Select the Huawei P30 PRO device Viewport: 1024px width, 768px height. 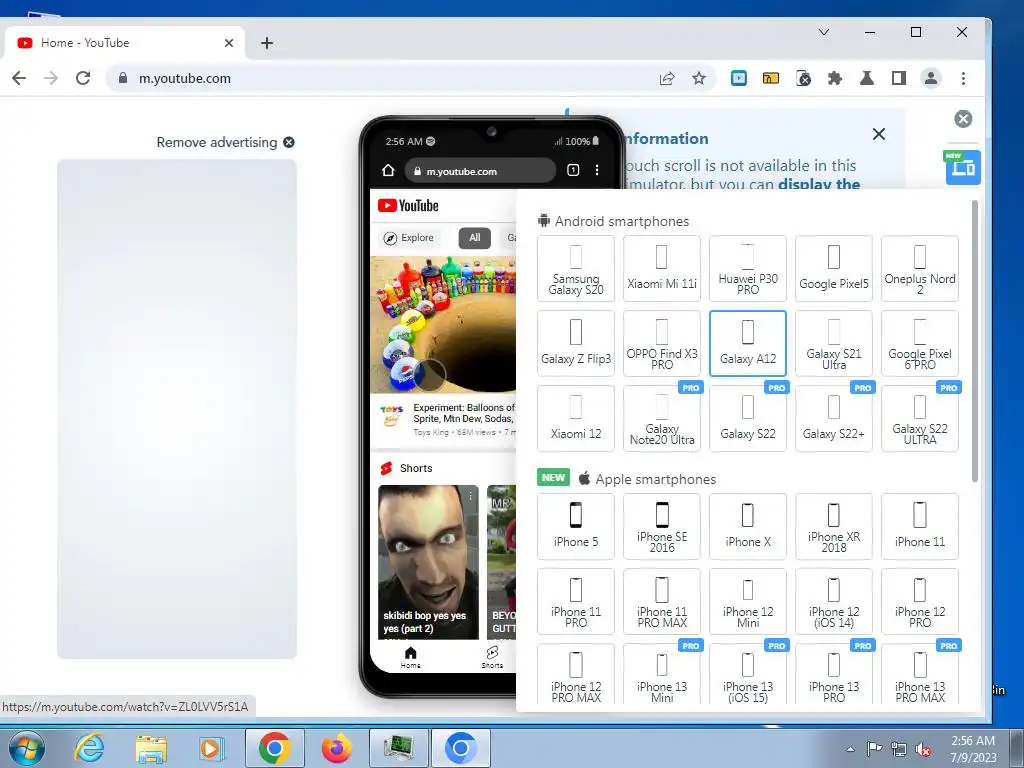tap(748, 268)
